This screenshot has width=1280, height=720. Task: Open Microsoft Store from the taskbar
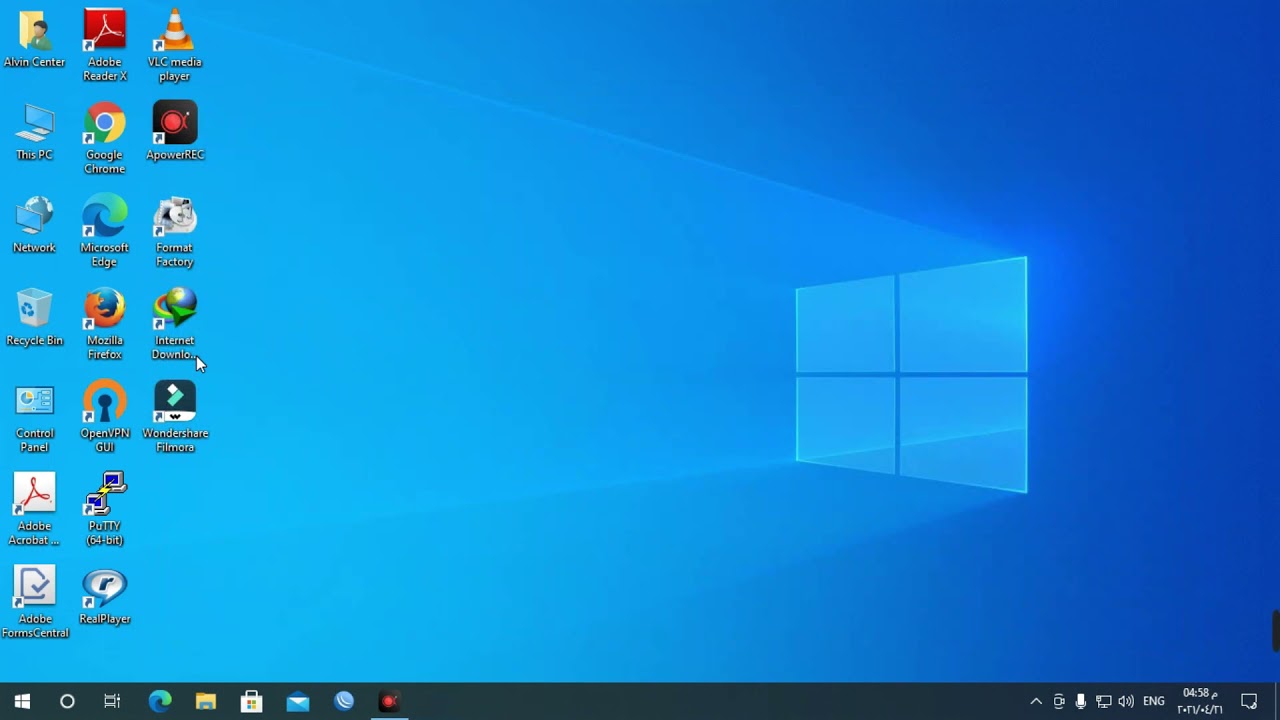click(x=252, y=701)
